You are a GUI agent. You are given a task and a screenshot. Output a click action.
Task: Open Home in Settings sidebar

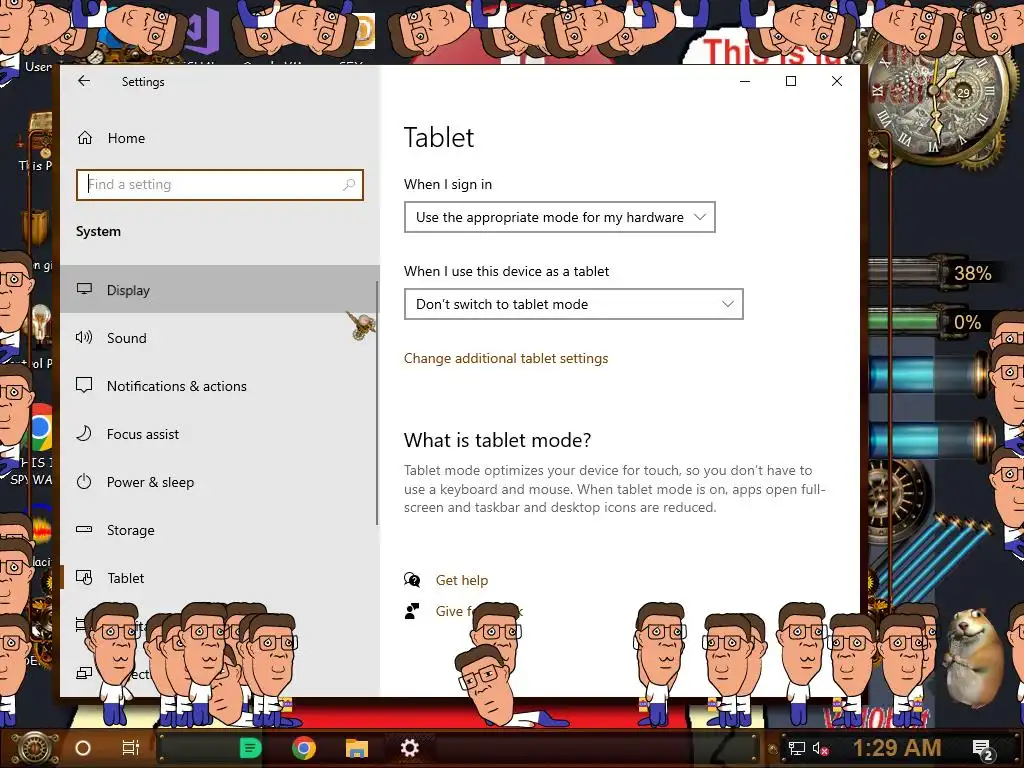219,138
